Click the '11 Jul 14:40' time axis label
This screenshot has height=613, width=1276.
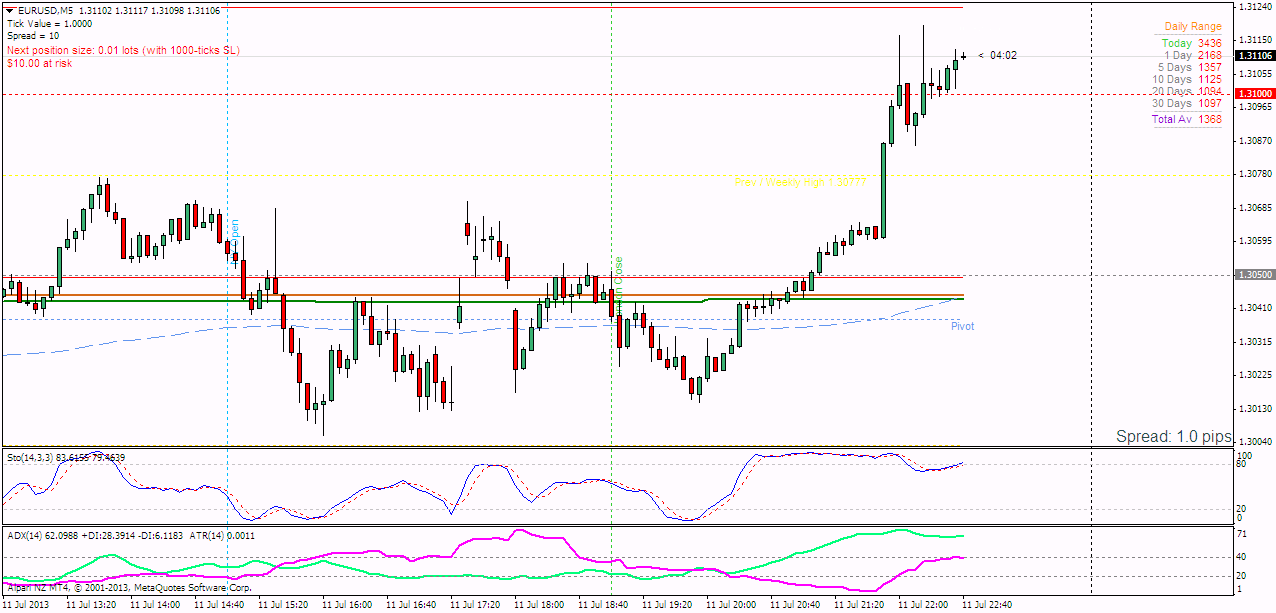click(218, 605)
